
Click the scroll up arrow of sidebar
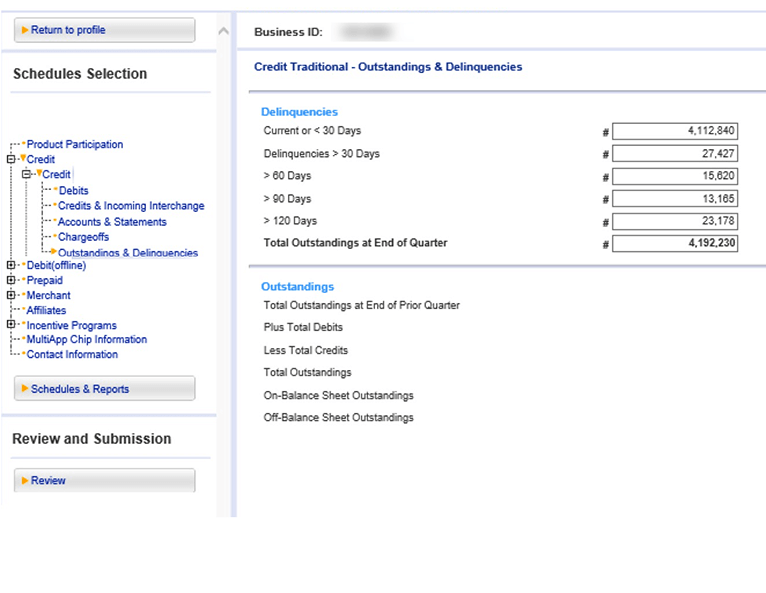click(223, 31)
